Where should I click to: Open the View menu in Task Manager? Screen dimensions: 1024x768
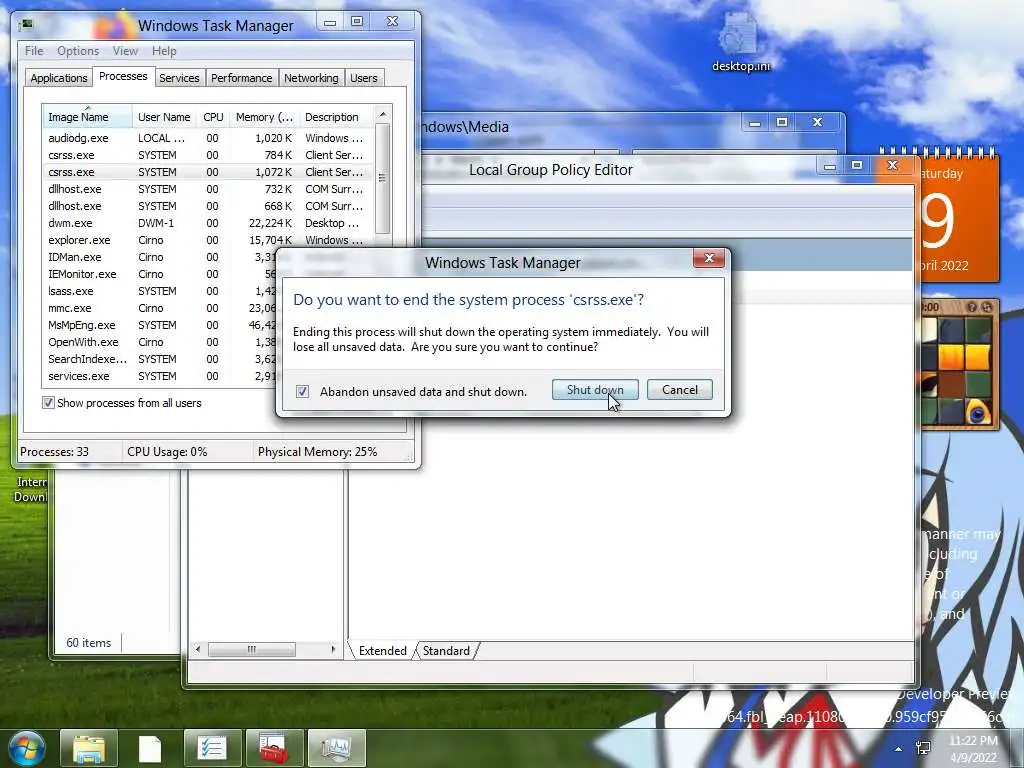125,51
